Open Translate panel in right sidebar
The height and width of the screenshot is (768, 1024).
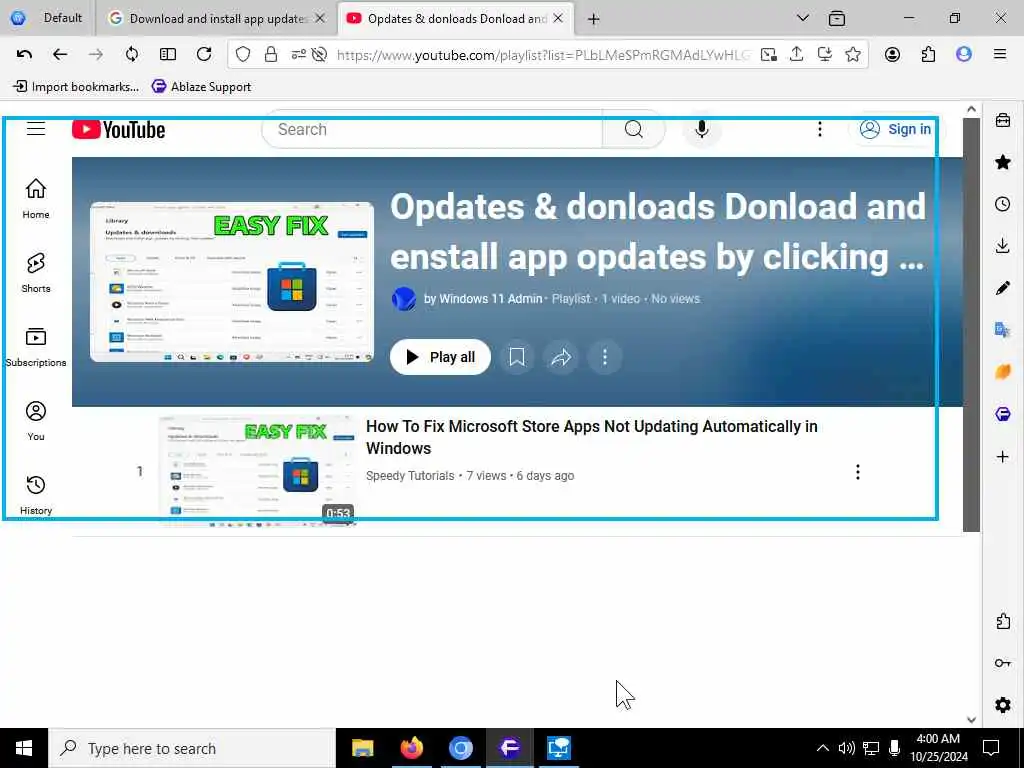[1002, 330]
